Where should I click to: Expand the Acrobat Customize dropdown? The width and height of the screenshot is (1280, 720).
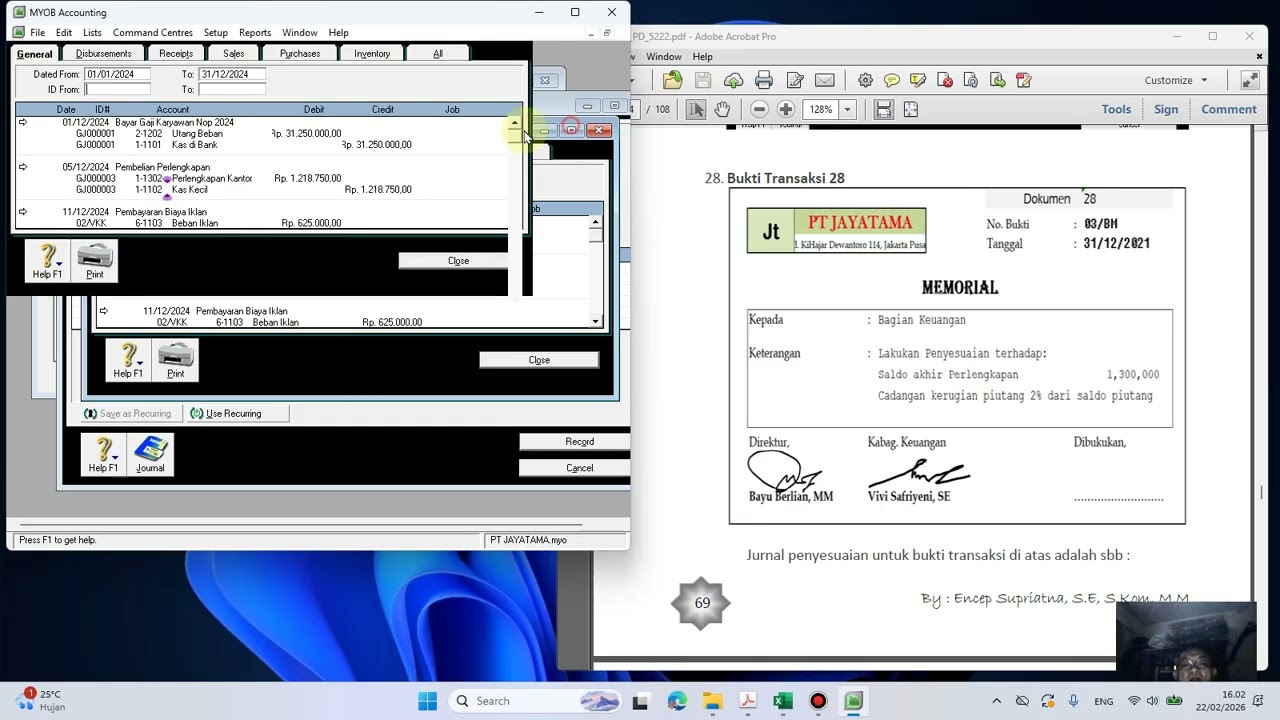pos(1176,80)
